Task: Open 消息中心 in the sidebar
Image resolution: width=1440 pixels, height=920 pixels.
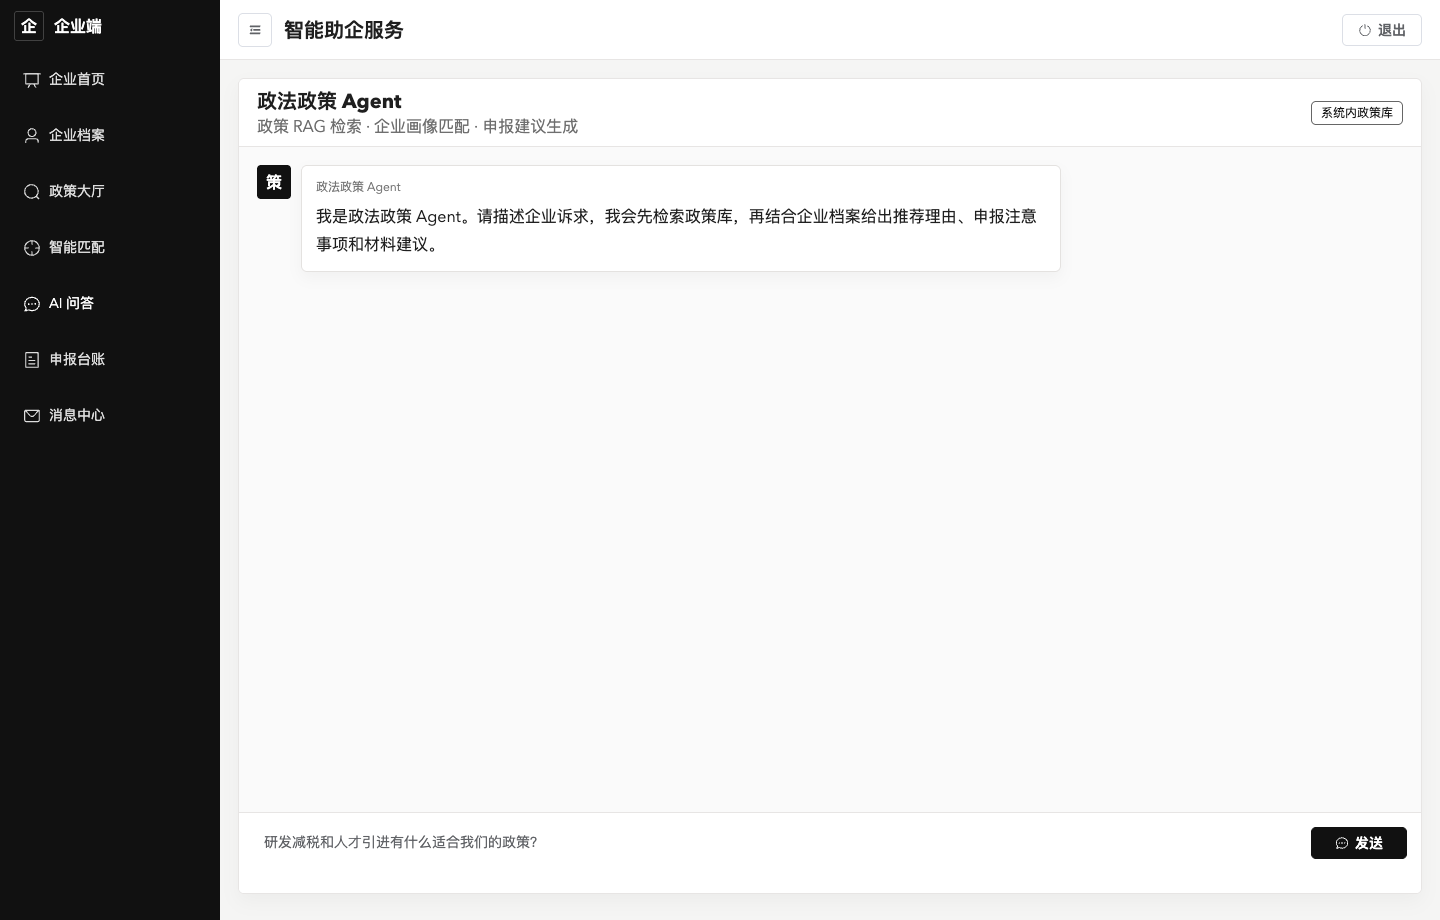Action: 110,415
